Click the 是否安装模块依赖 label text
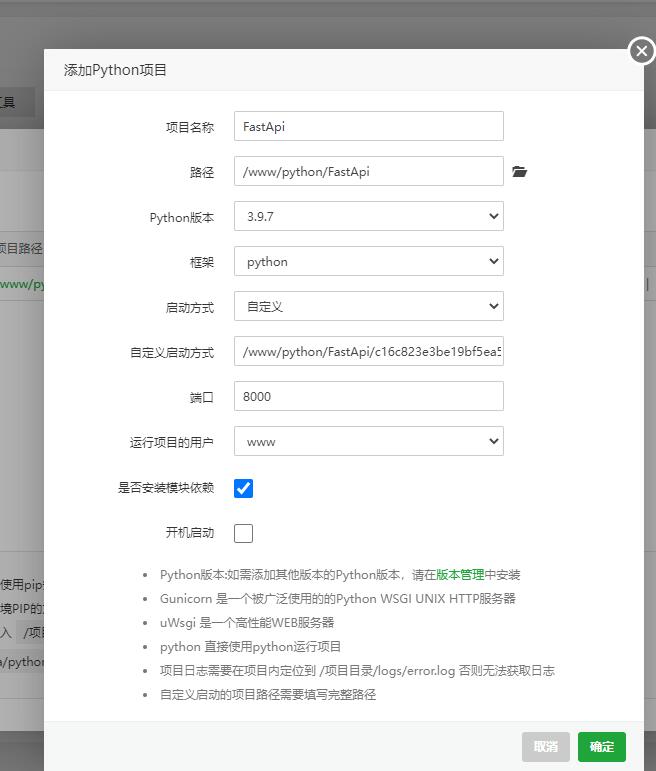The width and height of the screenshot is (656, 771). (x=165, y=488)
